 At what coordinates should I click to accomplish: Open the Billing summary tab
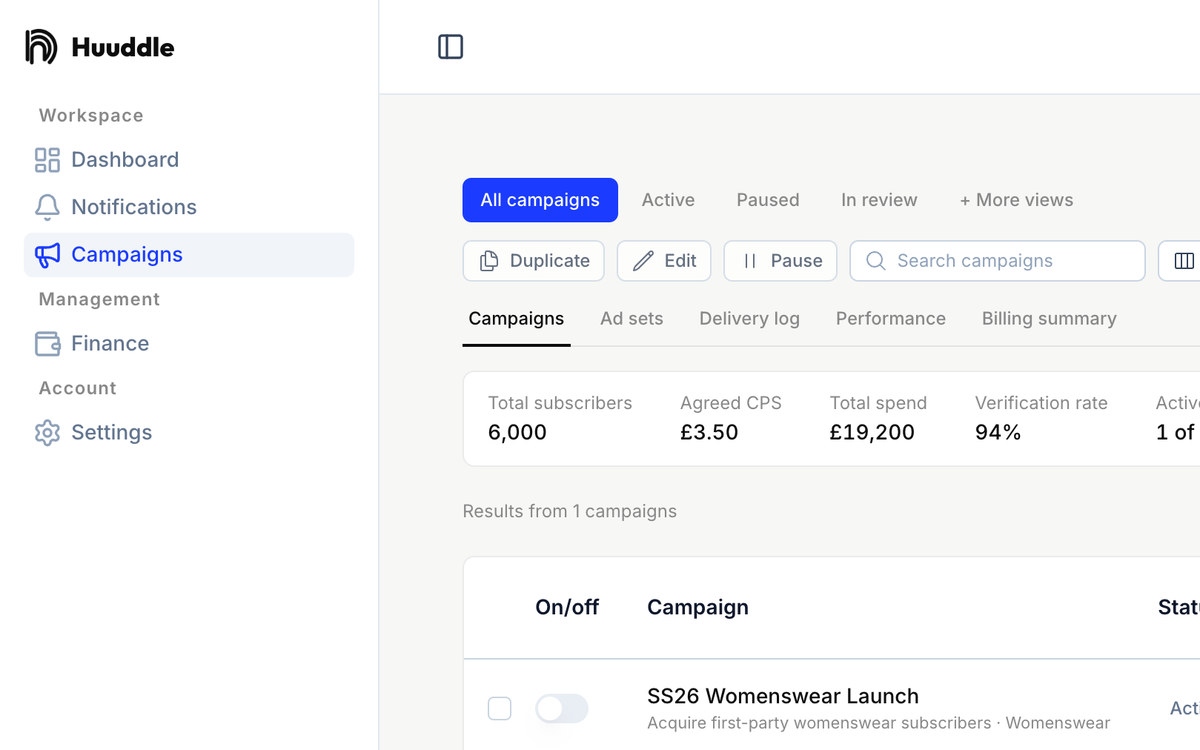tap(1049, 319)
